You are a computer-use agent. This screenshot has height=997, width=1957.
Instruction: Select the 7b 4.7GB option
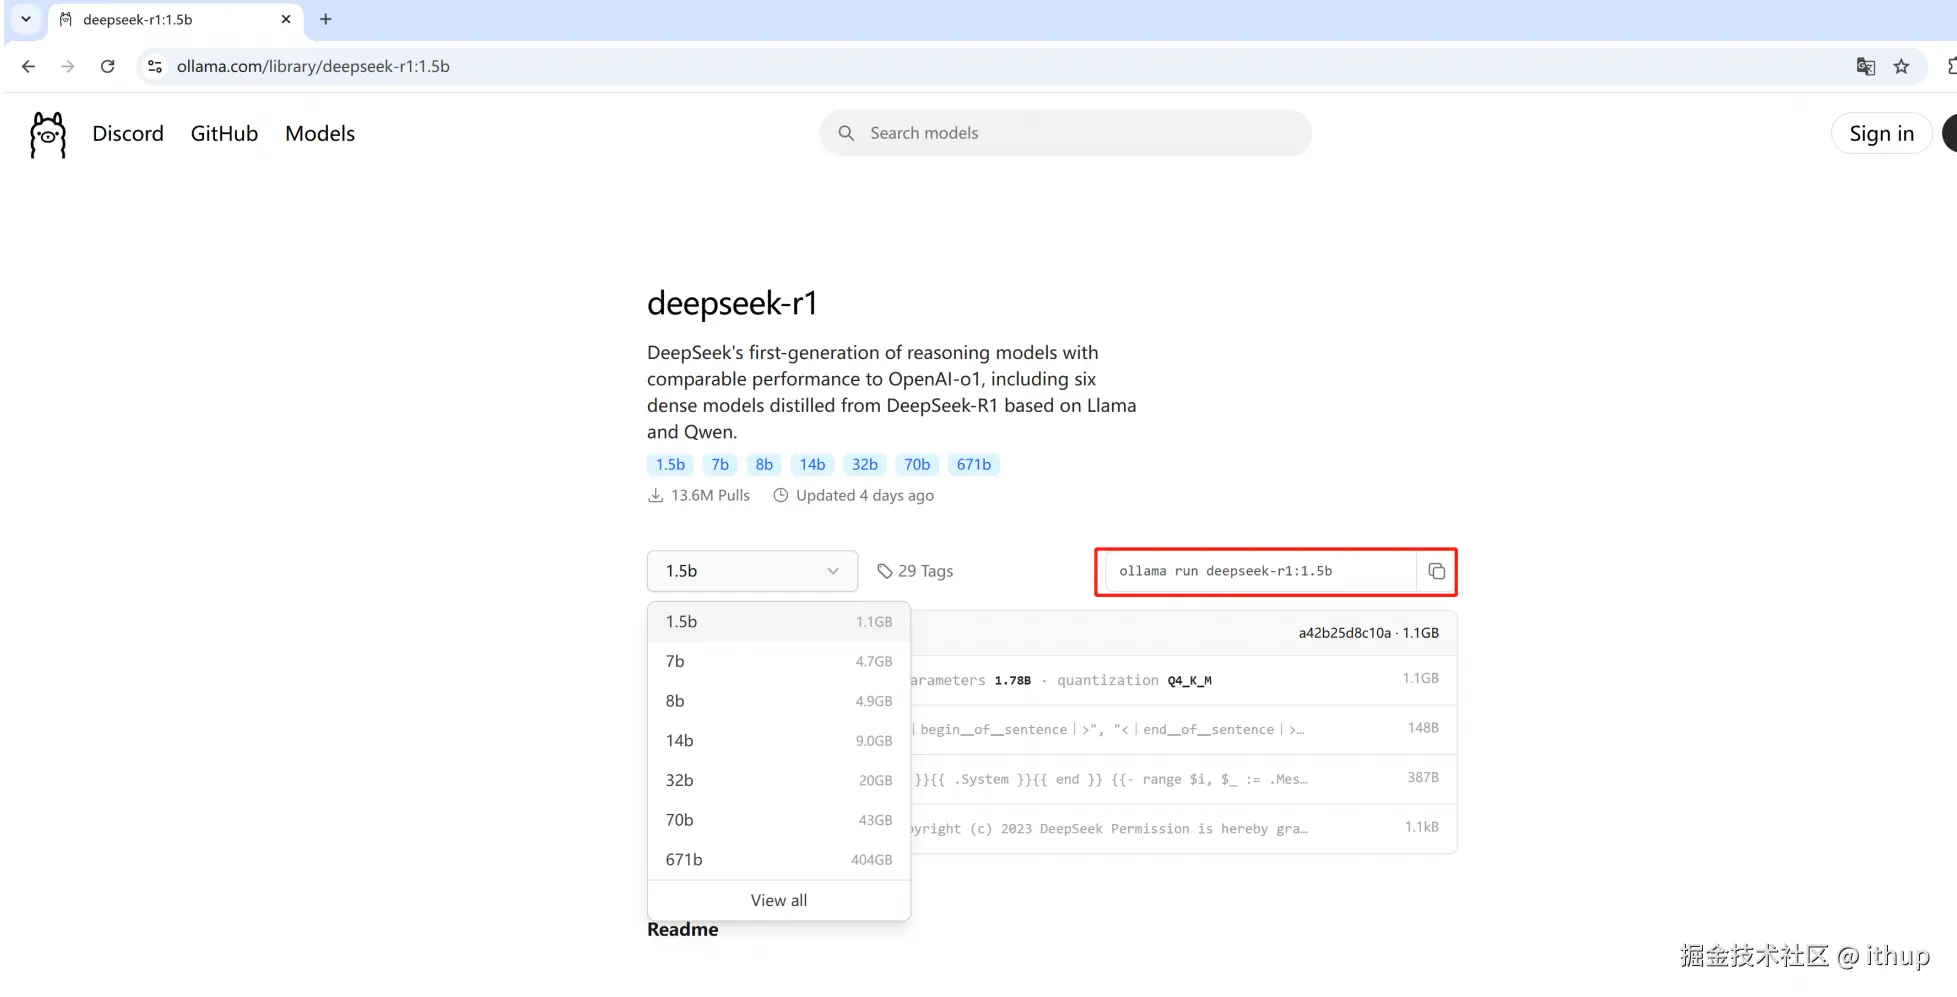click(779, 661)
